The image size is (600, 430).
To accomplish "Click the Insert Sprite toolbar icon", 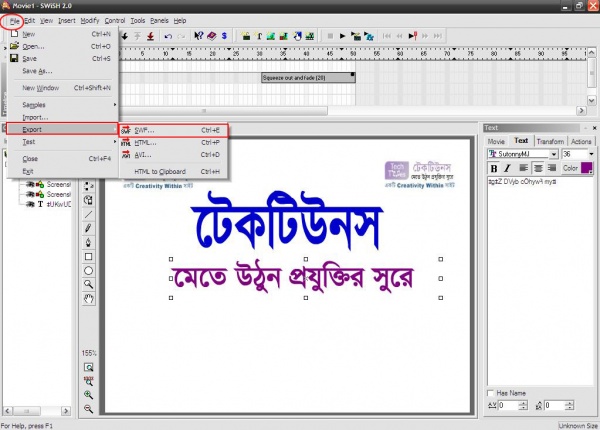I will click(310, 36).
